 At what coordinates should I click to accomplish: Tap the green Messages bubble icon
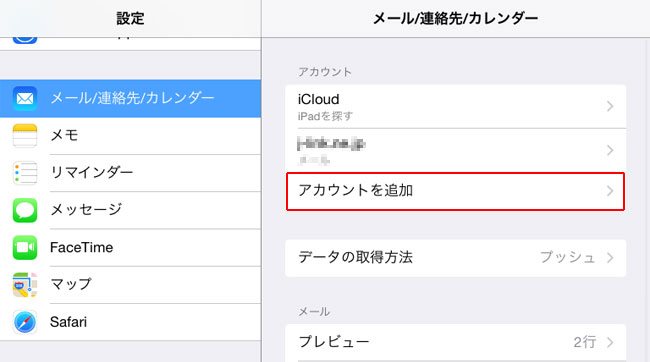(25, 210)
